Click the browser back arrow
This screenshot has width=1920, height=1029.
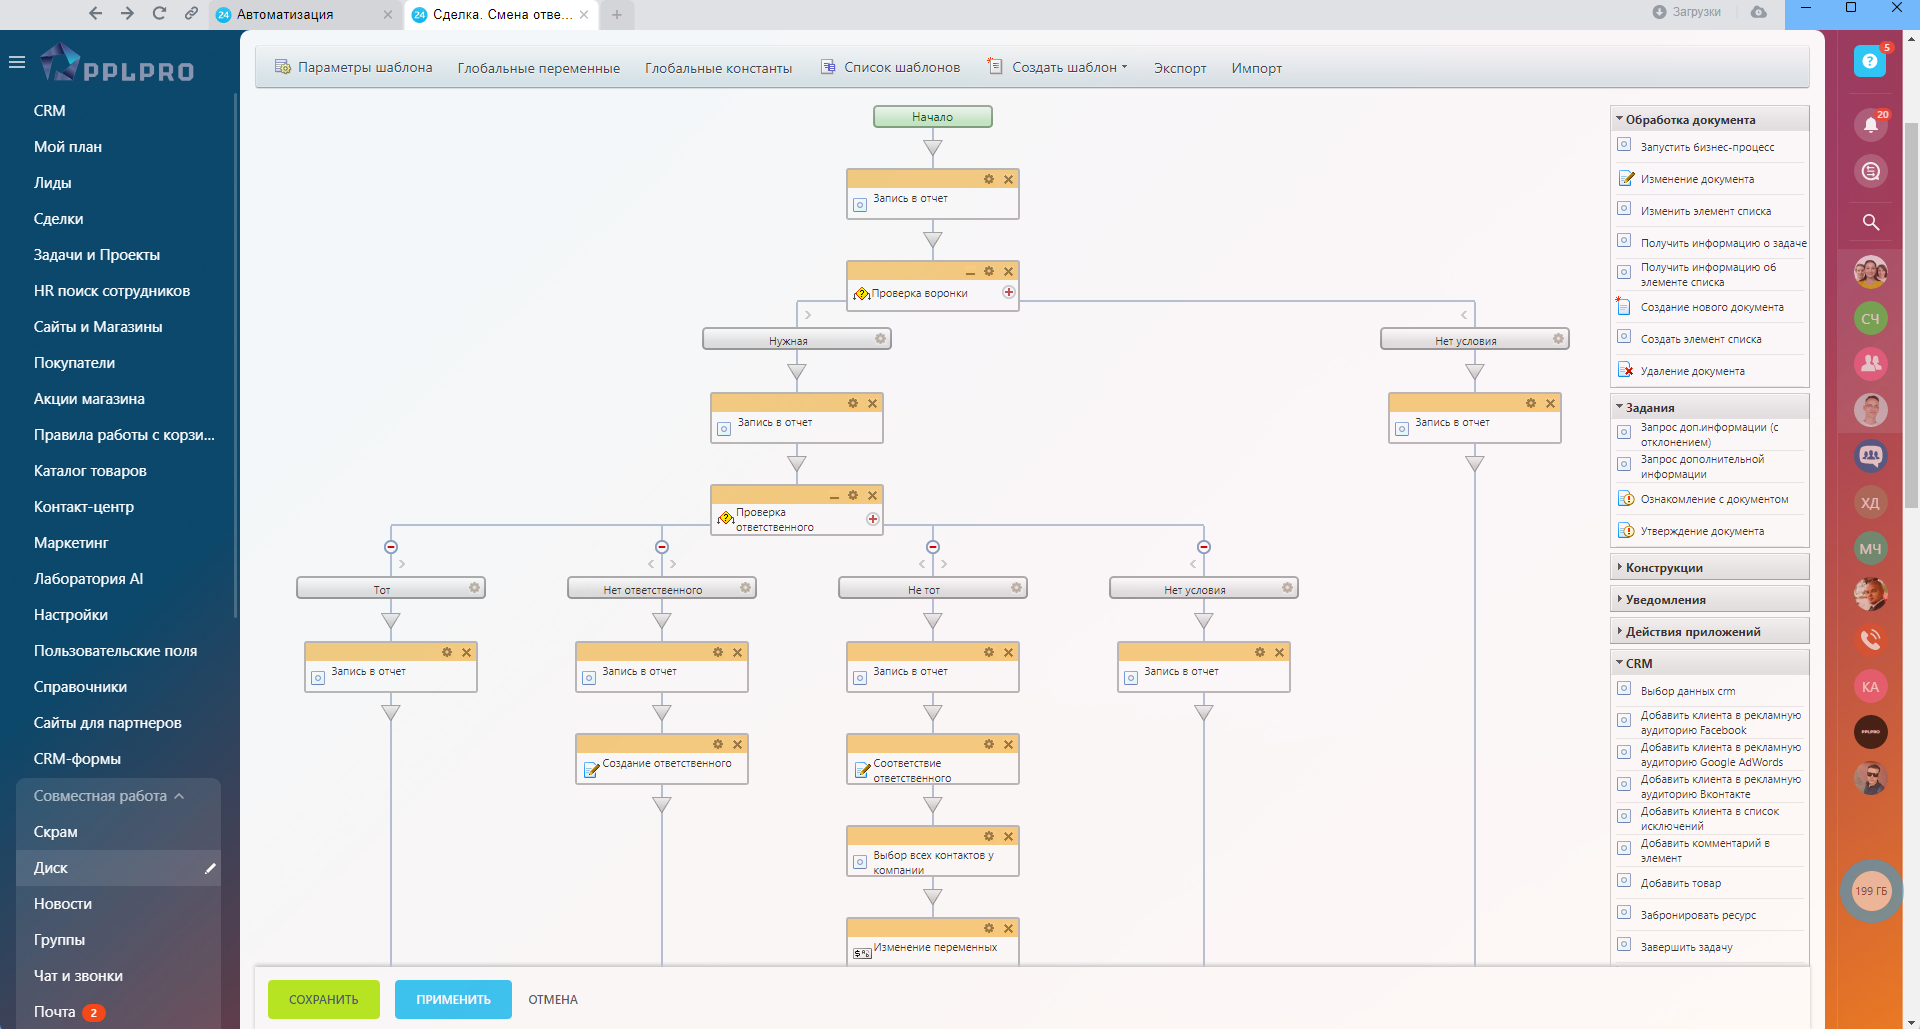click(95, 13)
